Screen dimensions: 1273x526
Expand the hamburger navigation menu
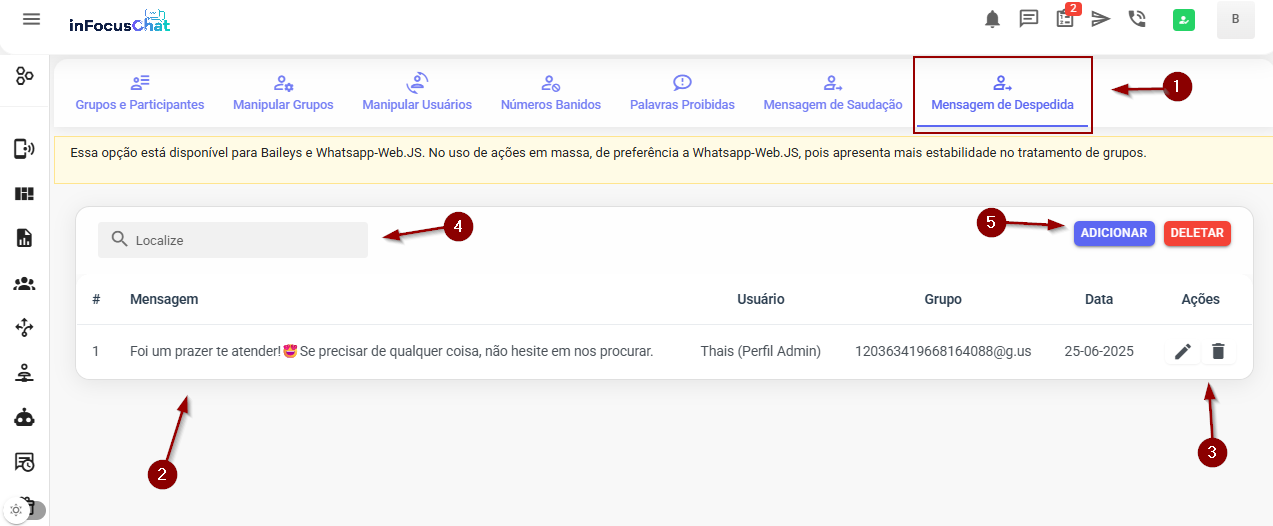pos(32,19)
